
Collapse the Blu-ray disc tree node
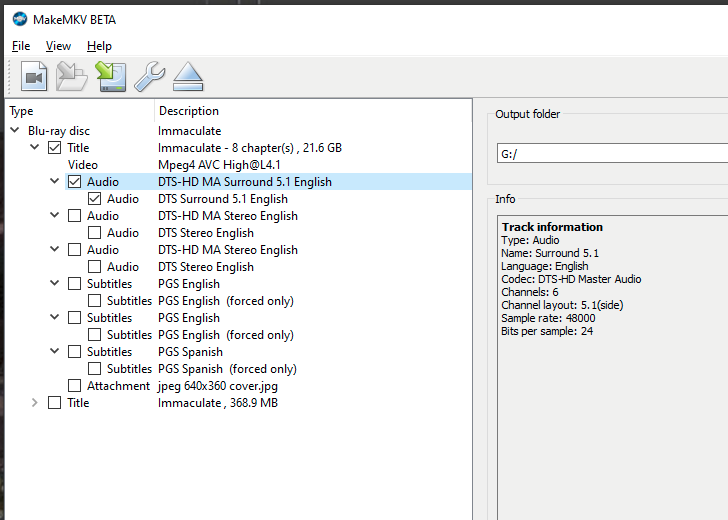tap(15, 131)
